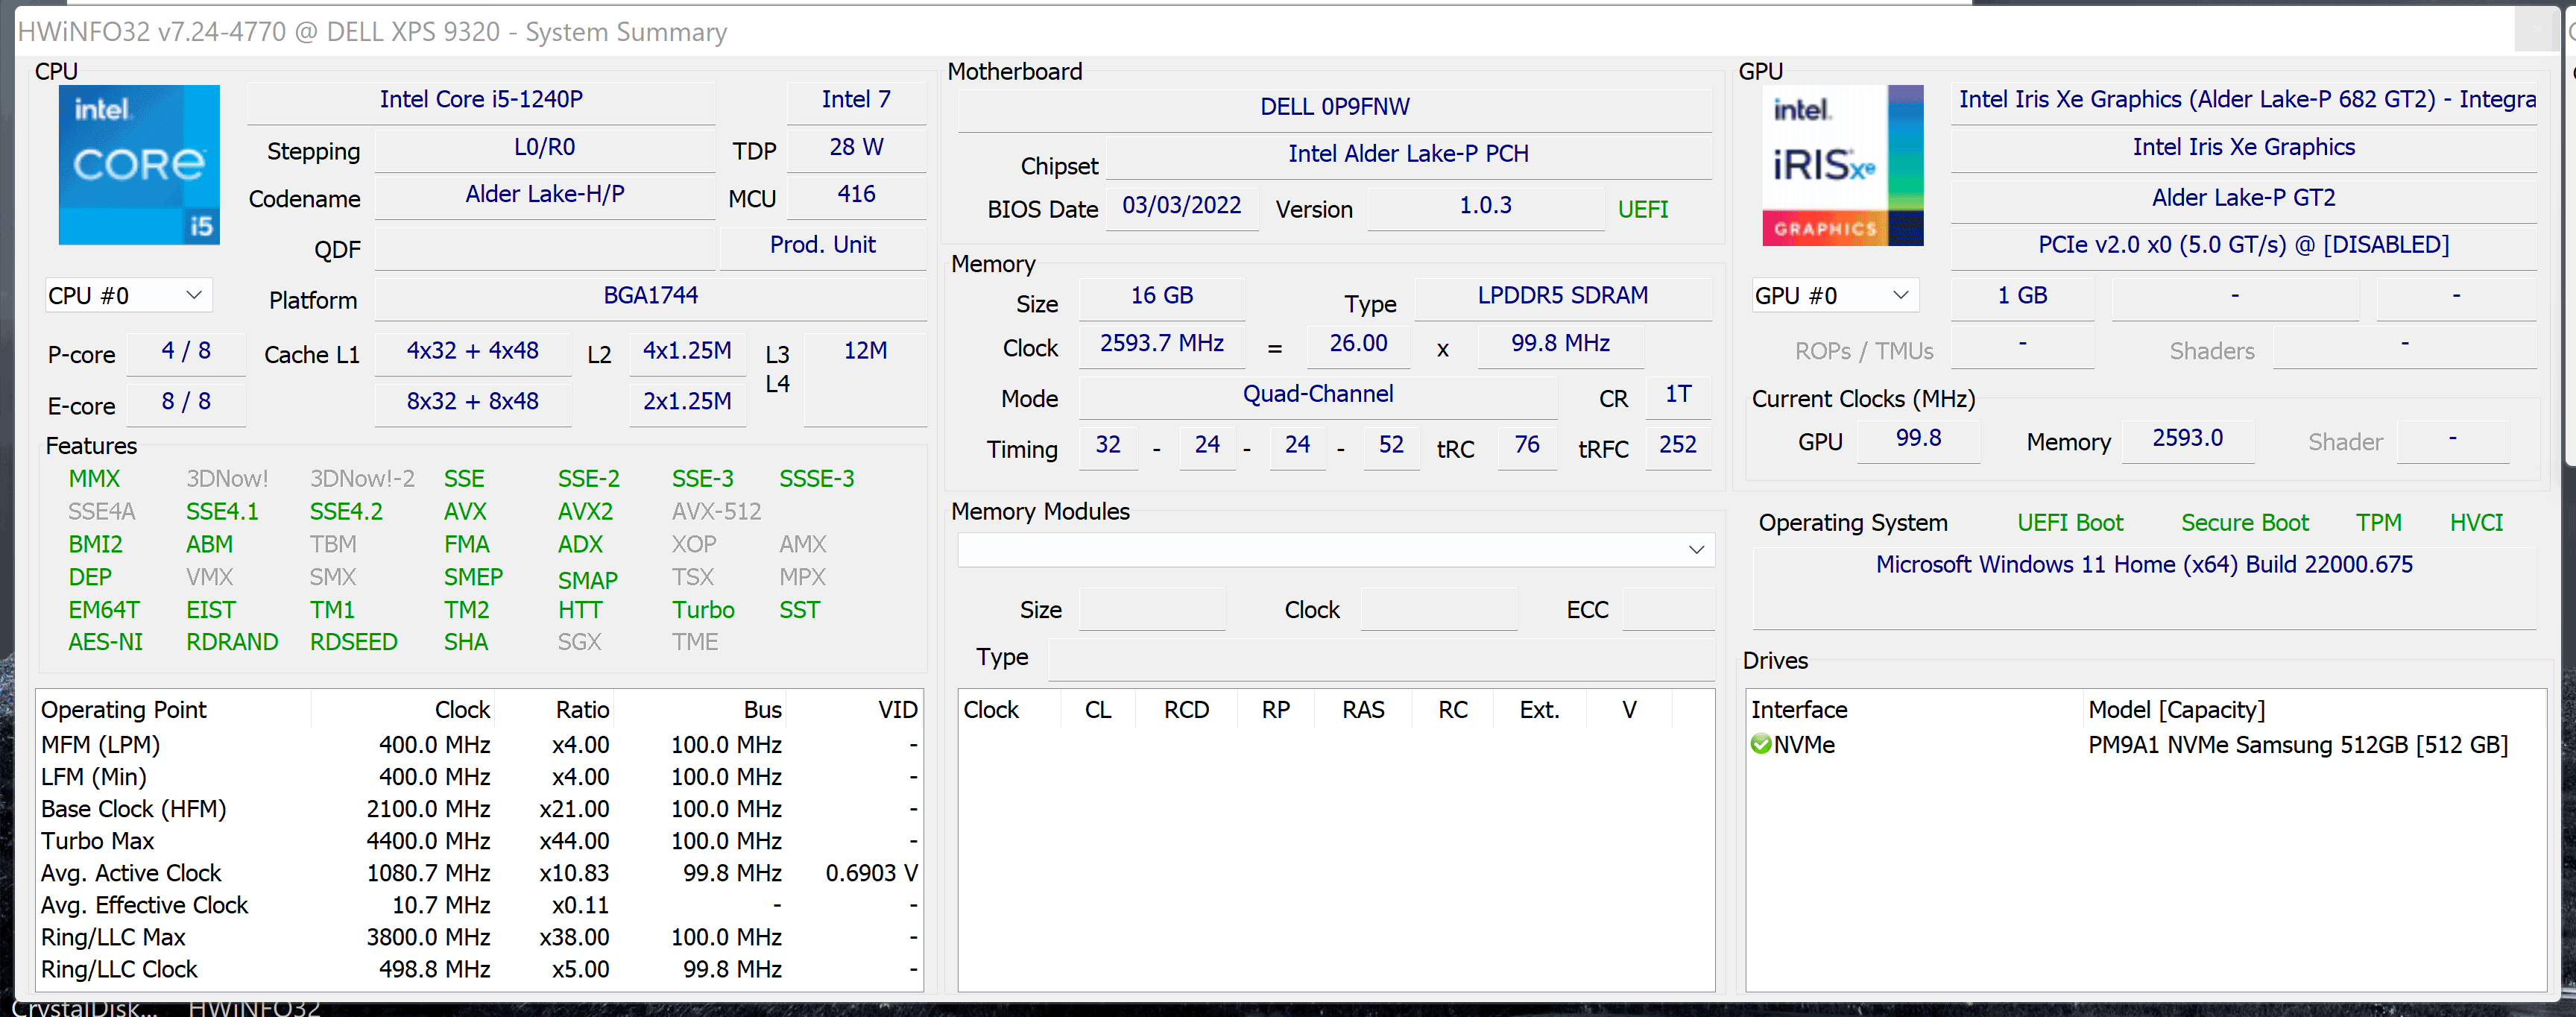The image size is (2576, 1017).
Task: Click the Intel Core i5 logo image
Action: [138, 165]
